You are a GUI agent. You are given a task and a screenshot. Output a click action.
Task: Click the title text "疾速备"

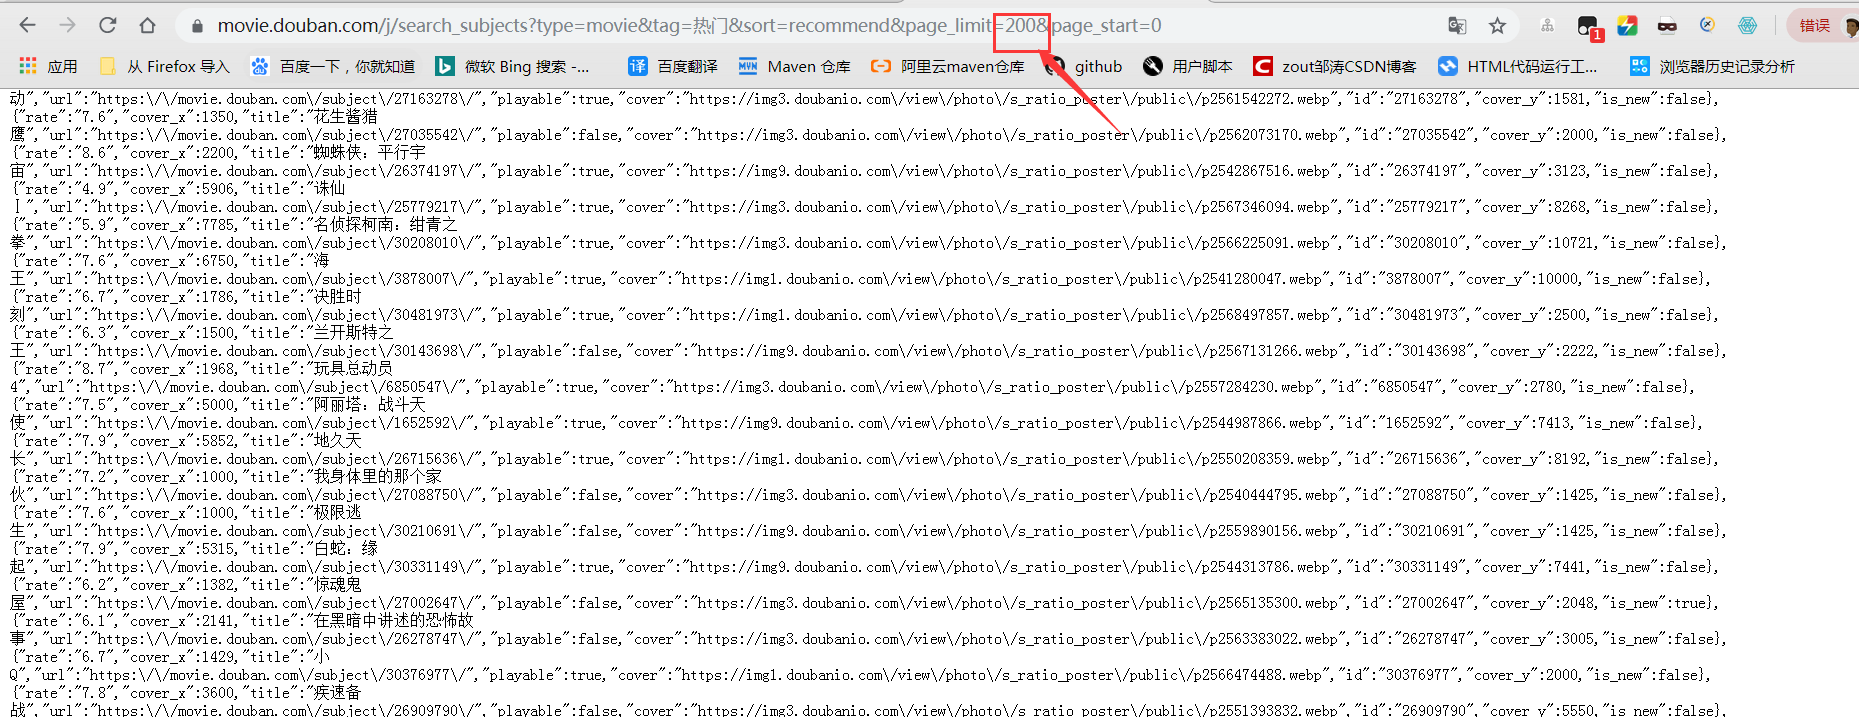click(x=338, y=693)
